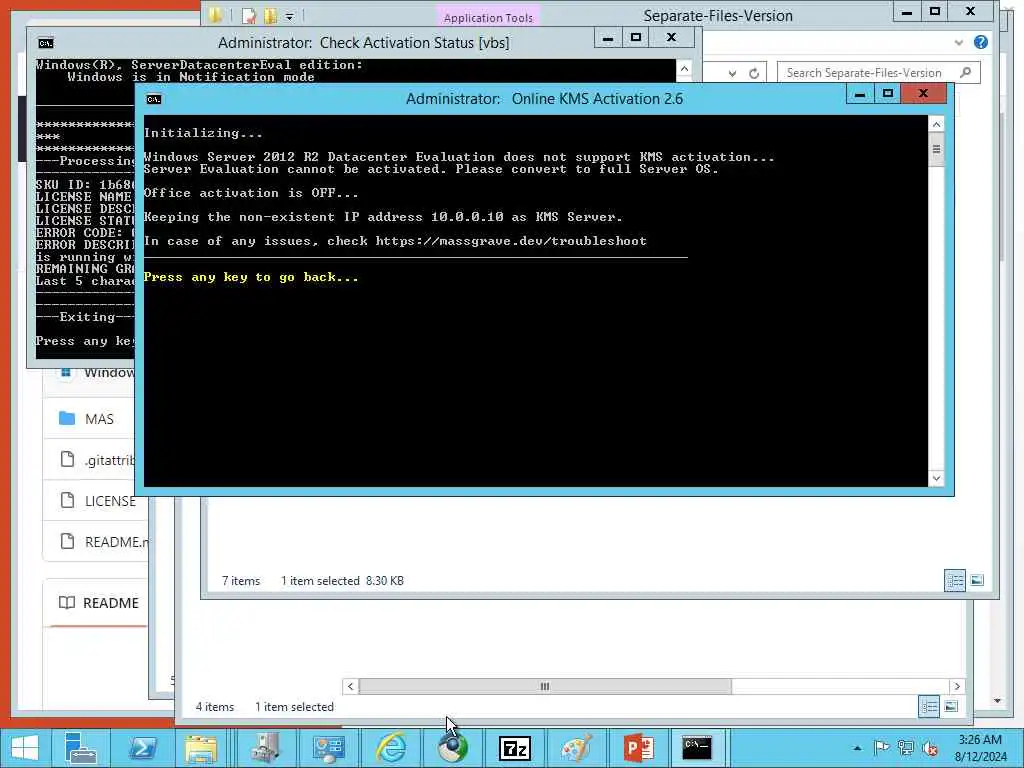Click the right arrow of horizontal scrollbar

957,686
